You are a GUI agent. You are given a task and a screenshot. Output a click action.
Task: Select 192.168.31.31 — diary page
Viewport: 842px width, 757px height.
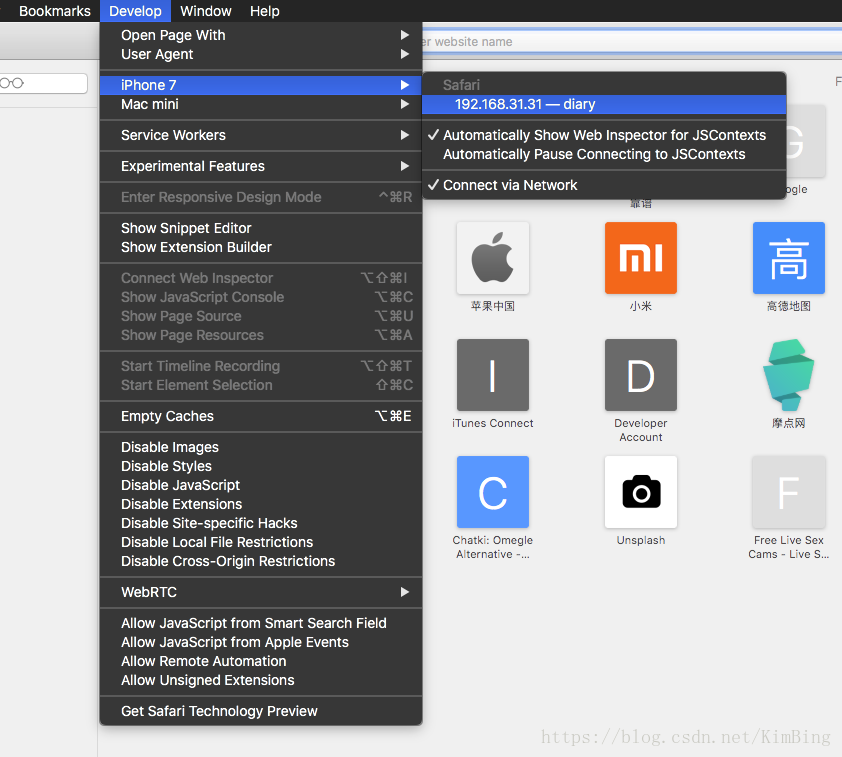604,104
